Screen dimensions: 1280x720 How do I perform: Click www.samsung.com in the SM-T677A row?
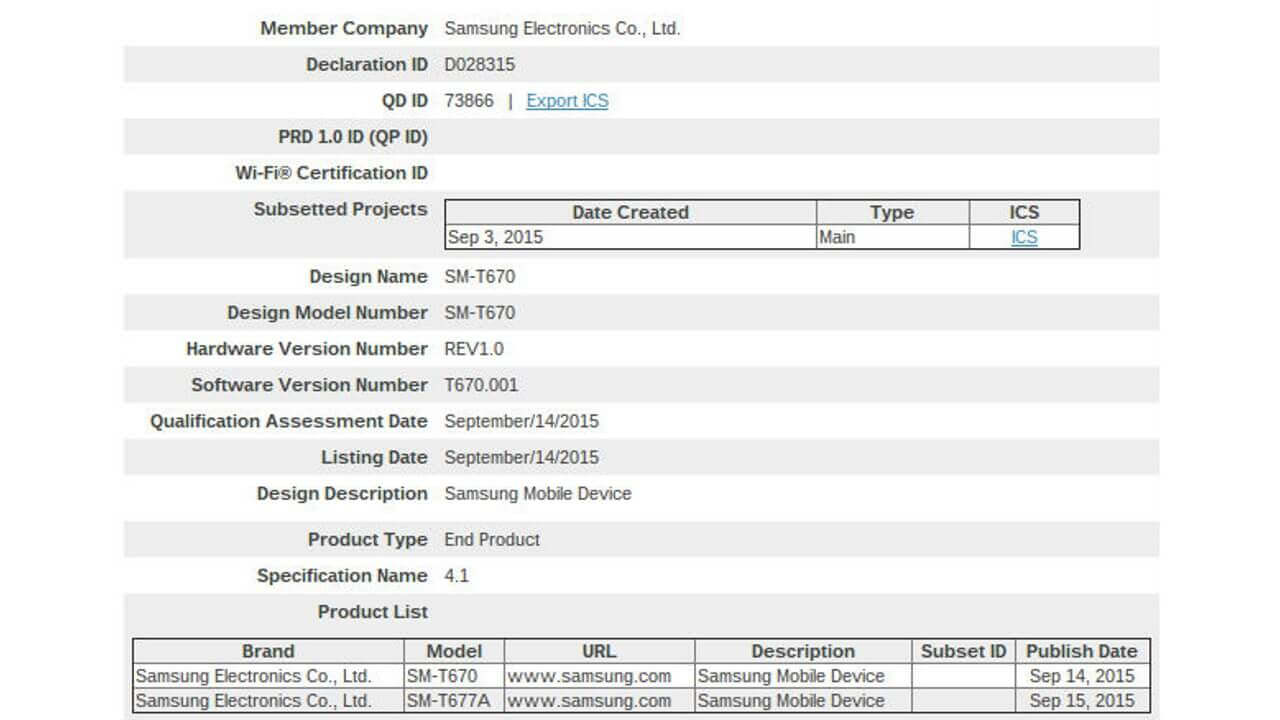[589, 701]
